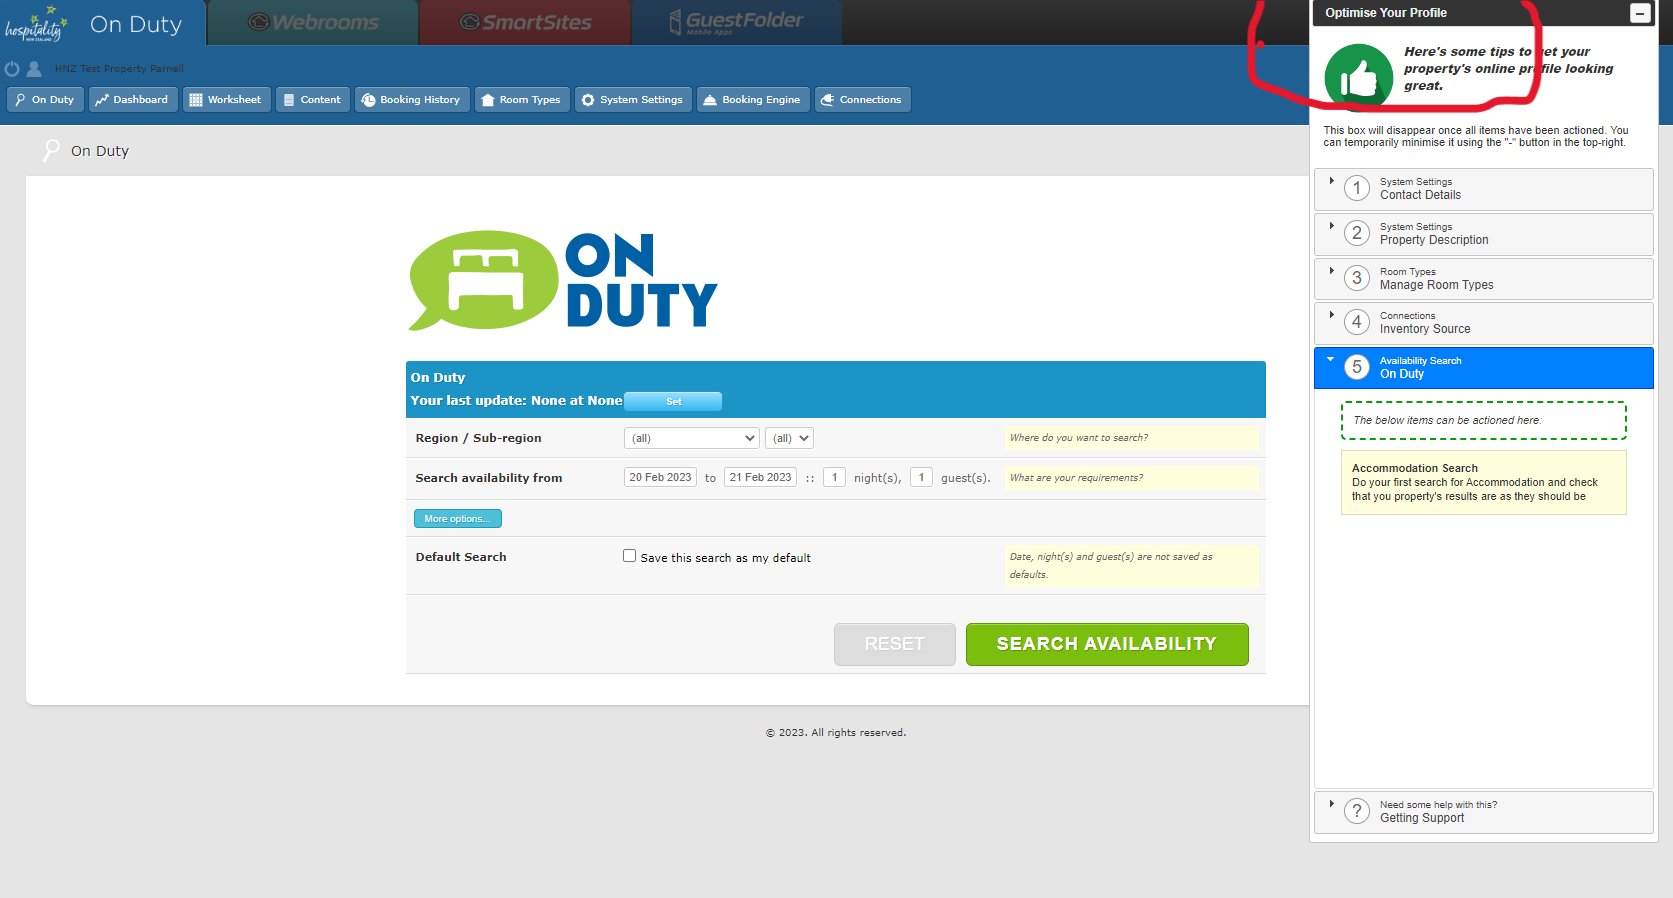Image resolution: width=1673 pixels, height=898 pixels.
Task: Tick Save this search as my default
Action: 630,556
